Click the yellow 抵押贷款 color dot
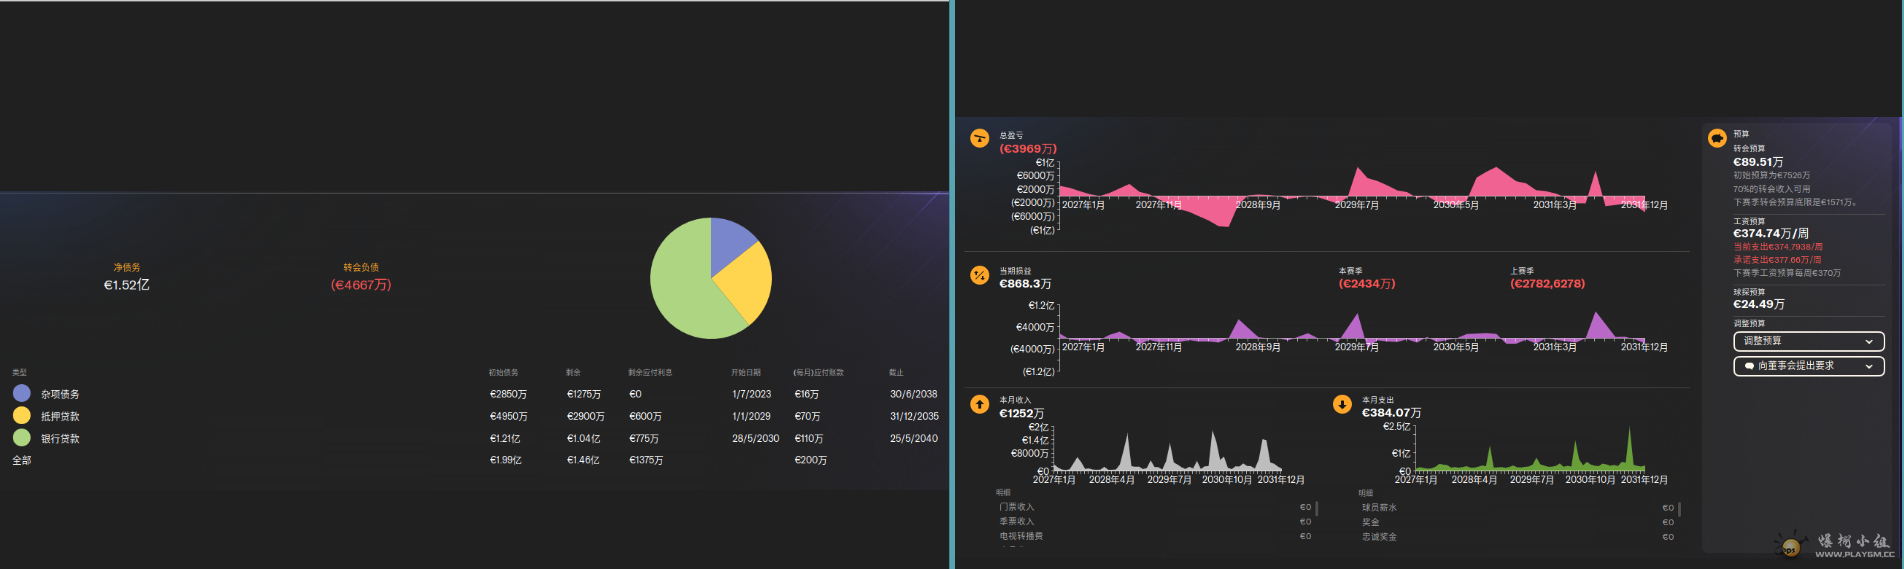The width and height of the screenshot is (1904, 569). [x=22, y=416]
